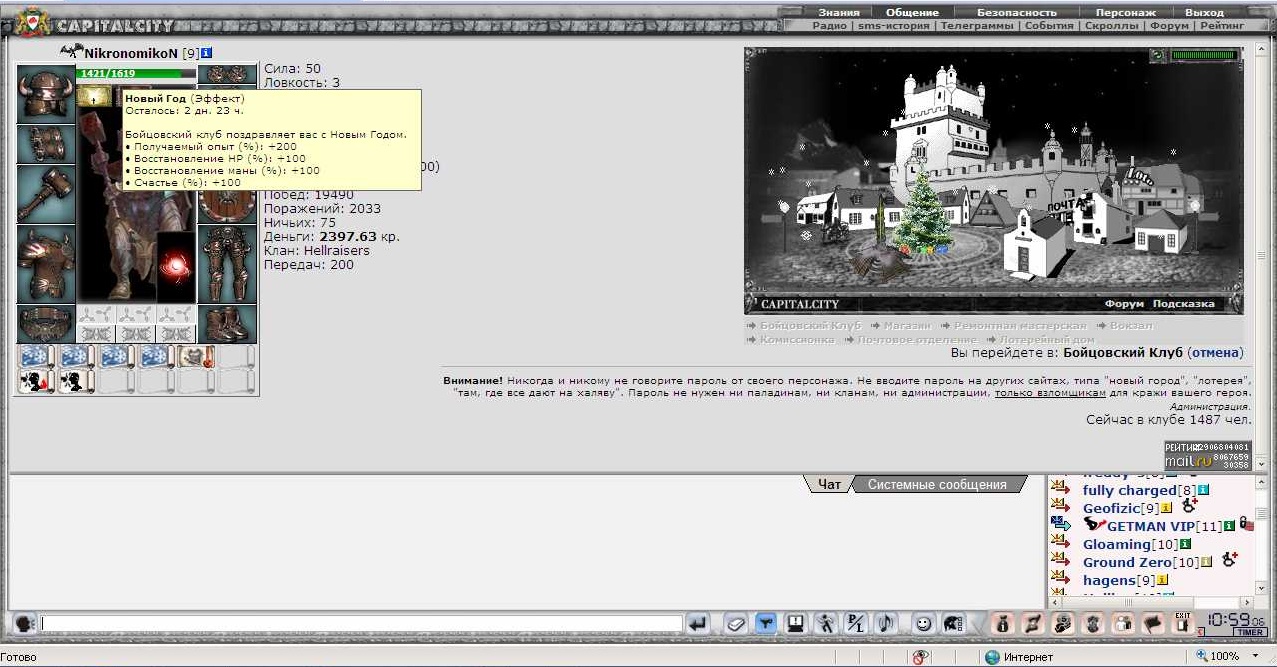The height and width of the screenshot is (667, 1277).
Task: Click the horned helmet equipment slot
Action: pos(46,94)
